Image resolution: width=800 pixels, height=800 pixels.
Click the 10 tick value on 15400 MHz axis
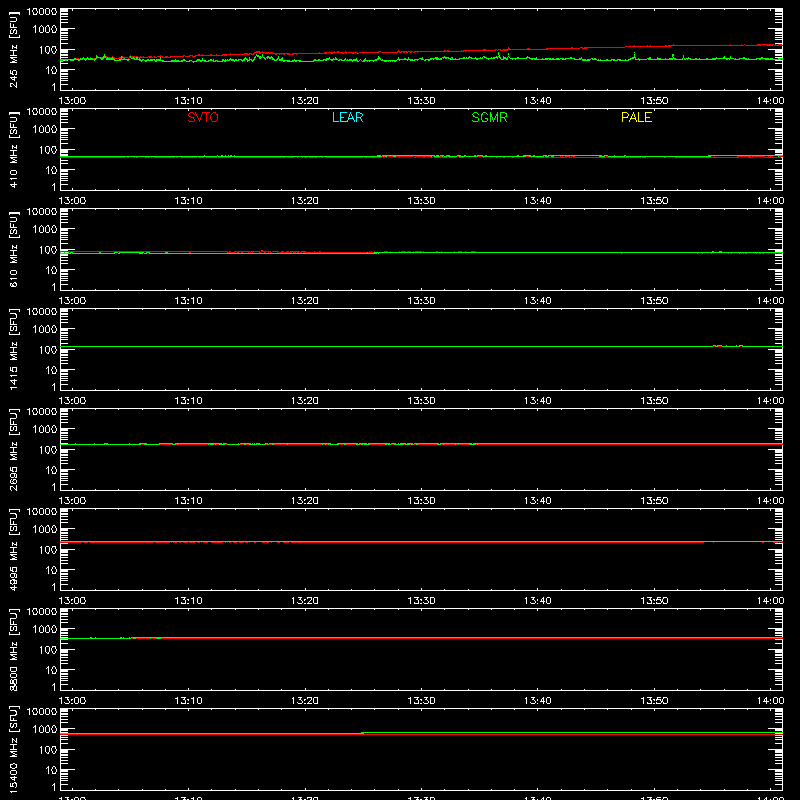(52, 770)
